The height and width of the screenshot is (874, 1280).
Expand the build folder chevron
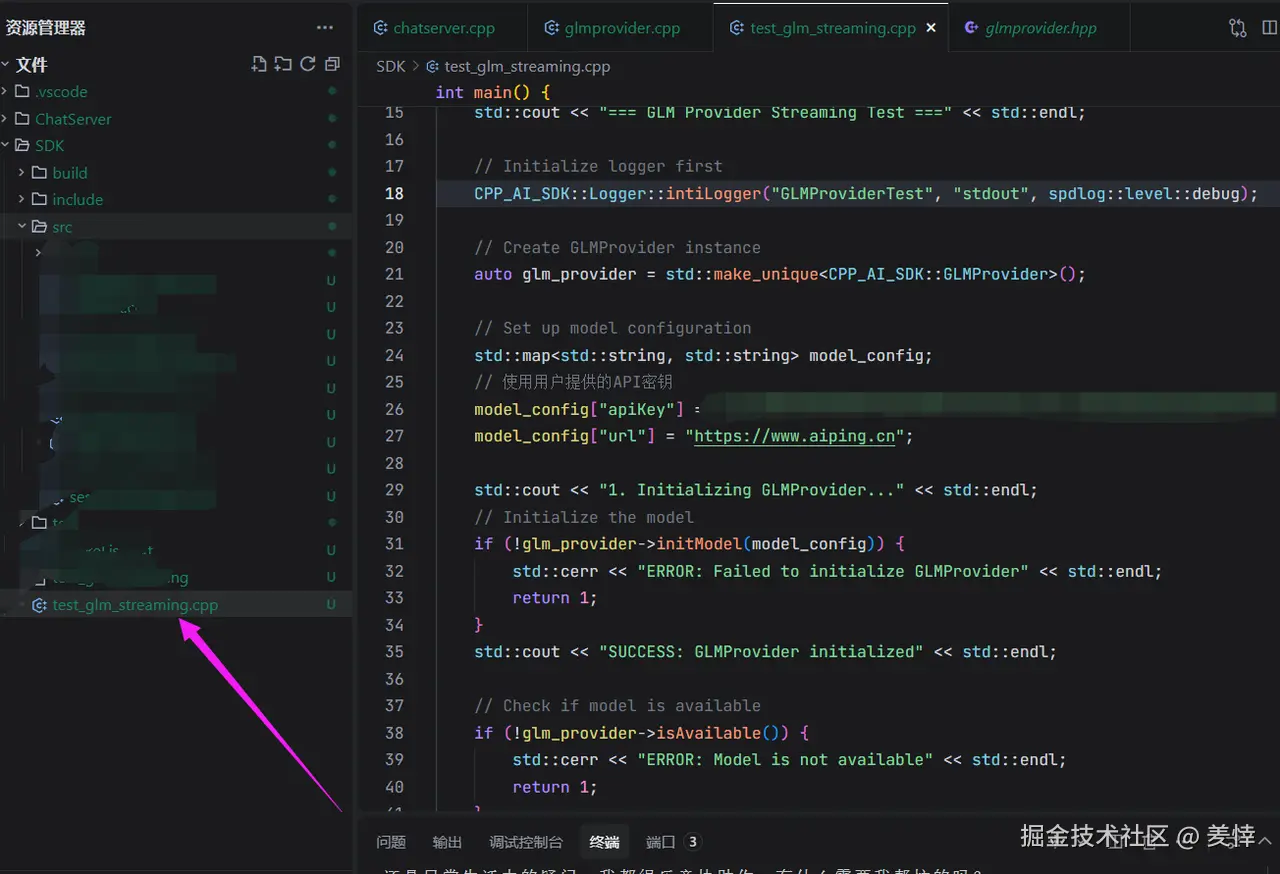click(x=22, y=172)
